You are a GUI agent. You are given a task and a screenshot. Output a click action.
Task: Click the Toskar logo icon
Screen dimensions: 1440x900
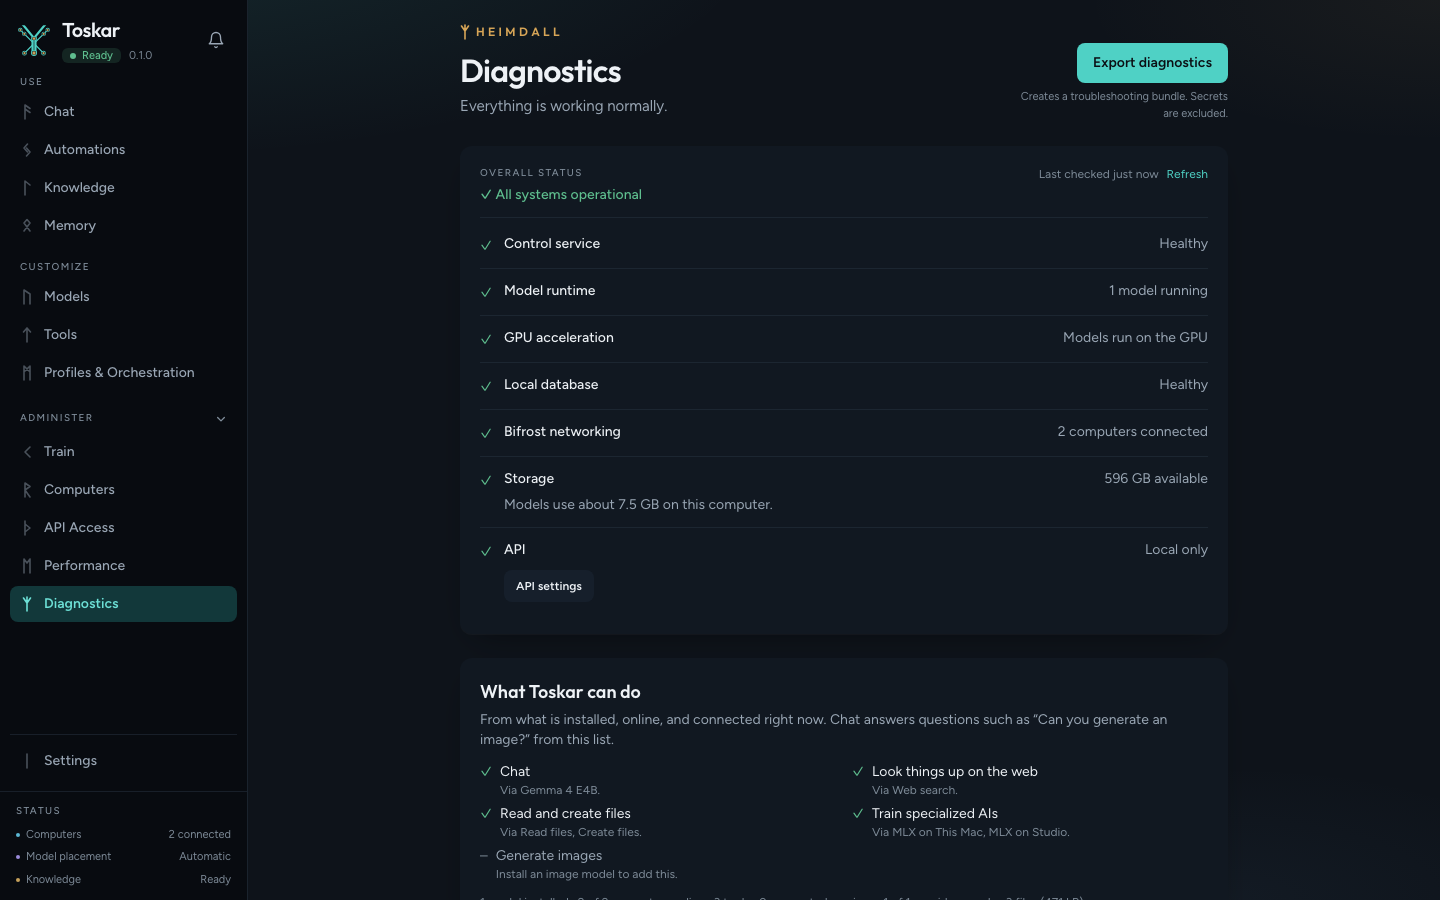pyautogui.click(x=34, y=40)
